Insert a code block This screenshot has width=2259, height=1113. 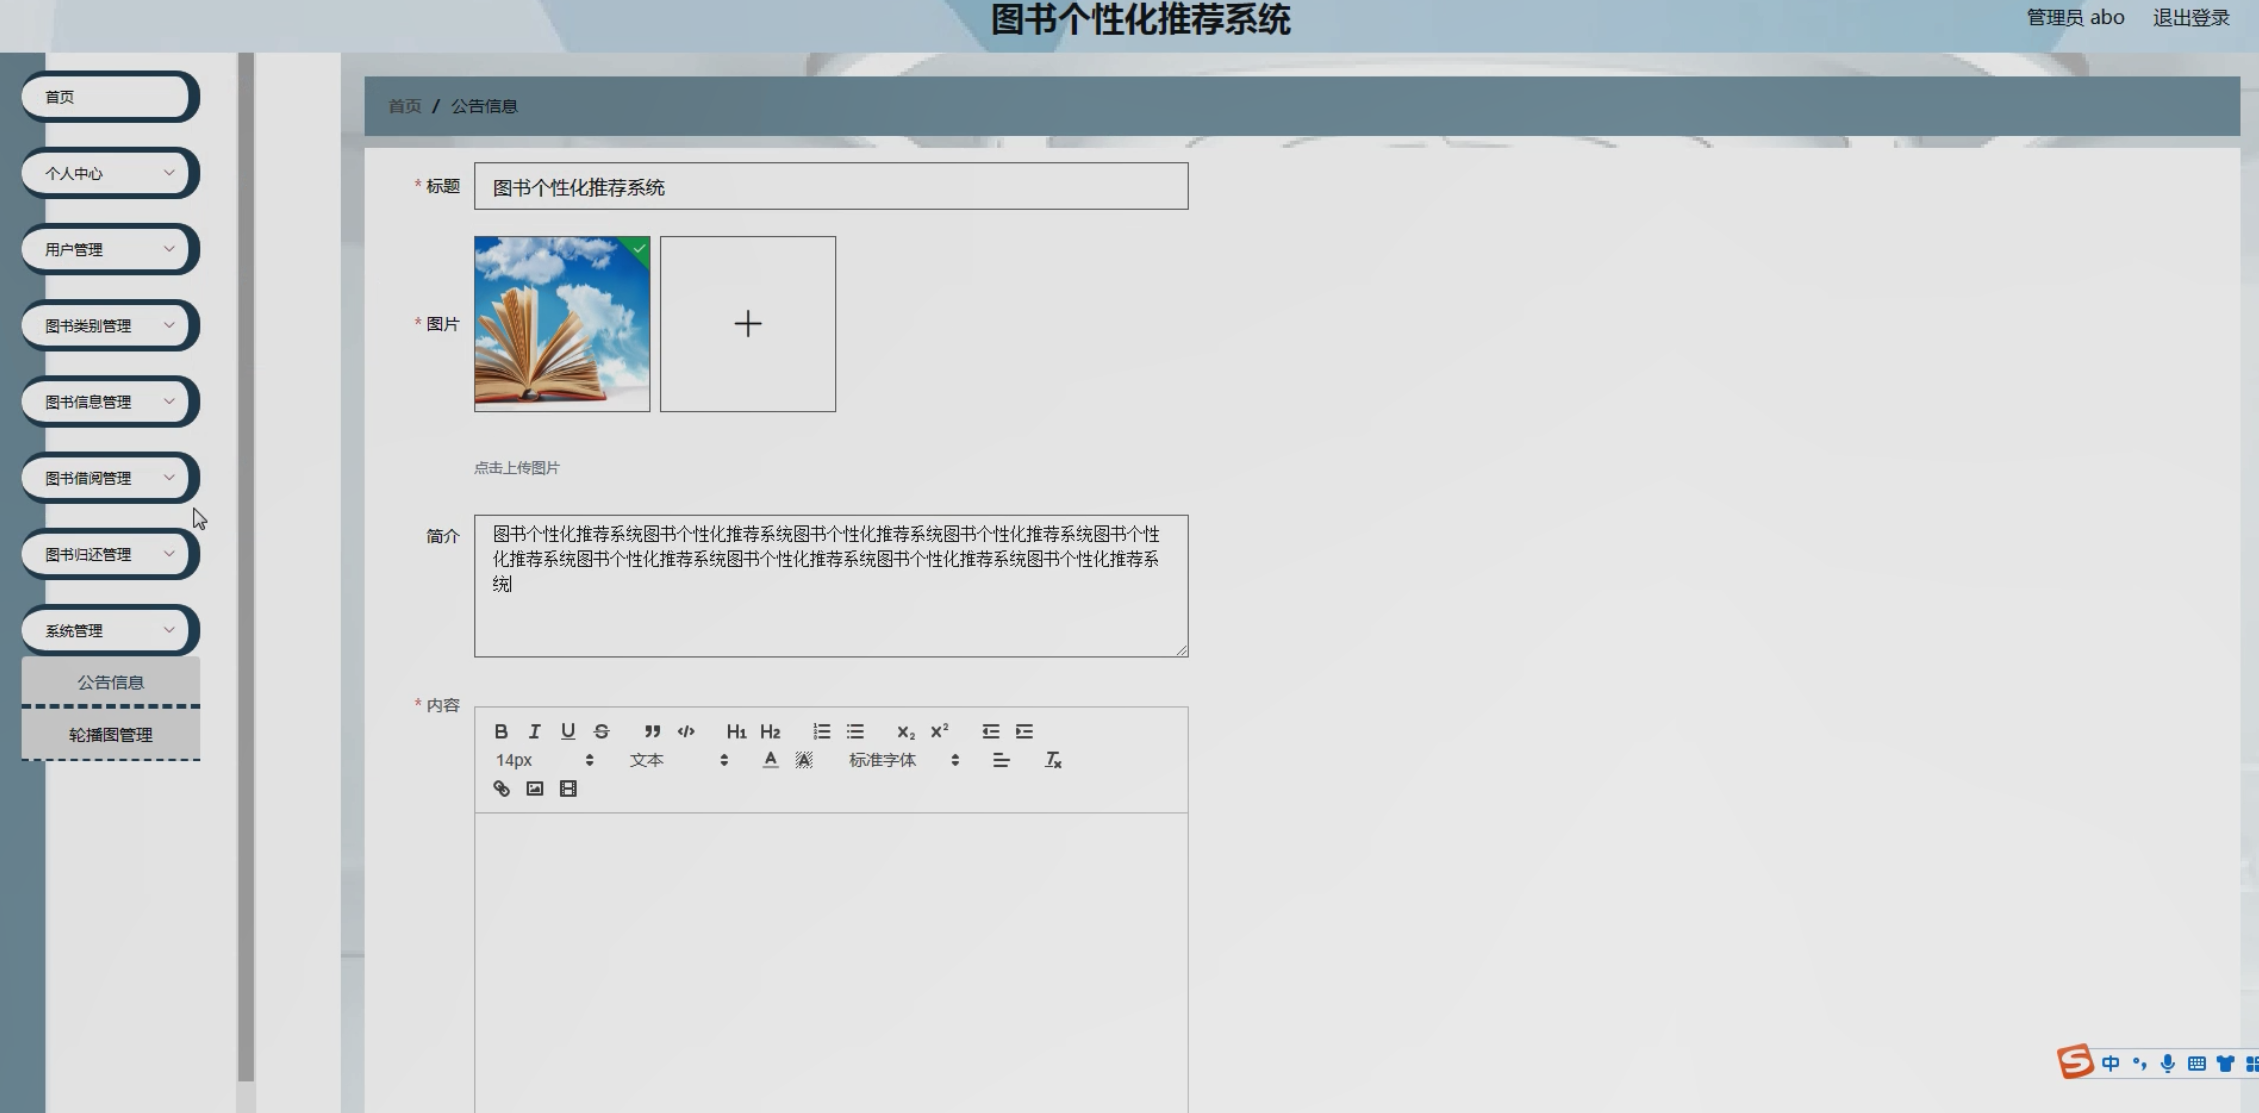pos(686,731)
